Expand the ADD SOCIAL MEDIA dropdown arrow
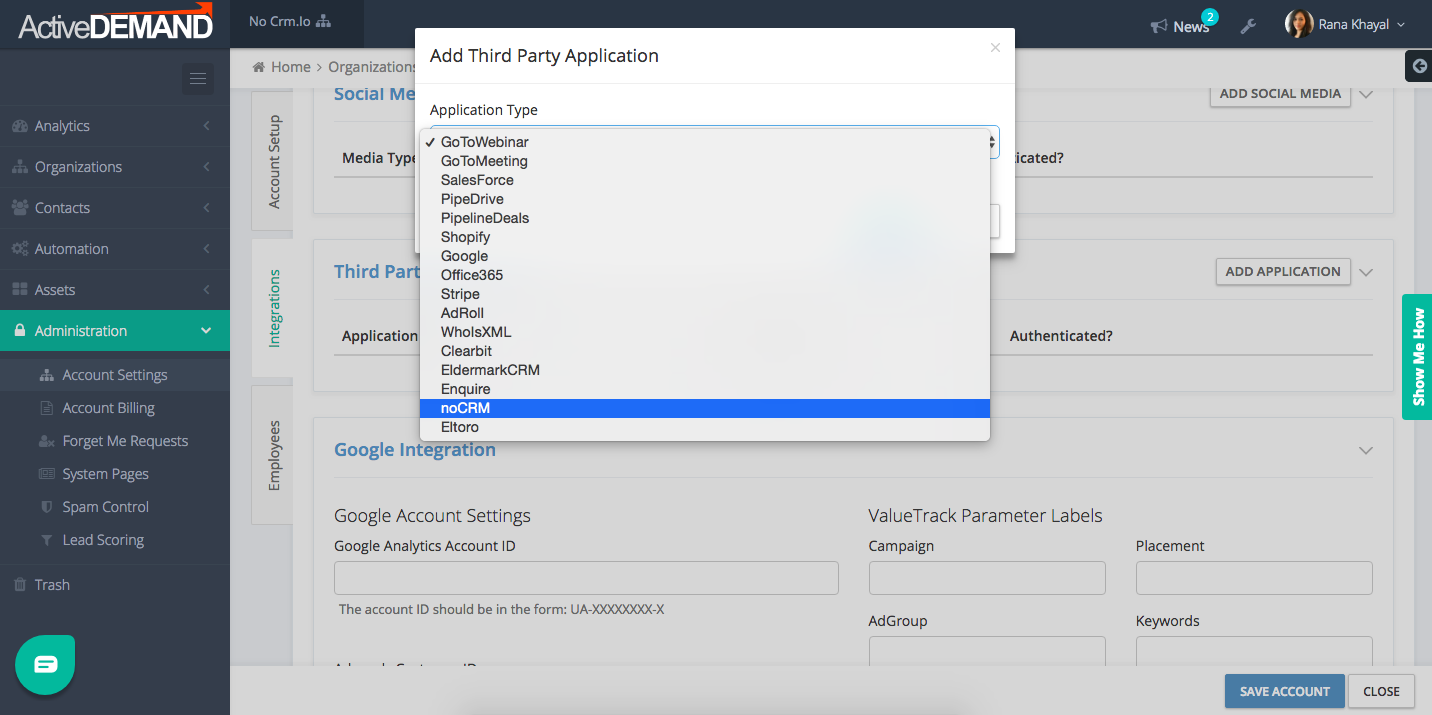 click(x=1366, y=93)
